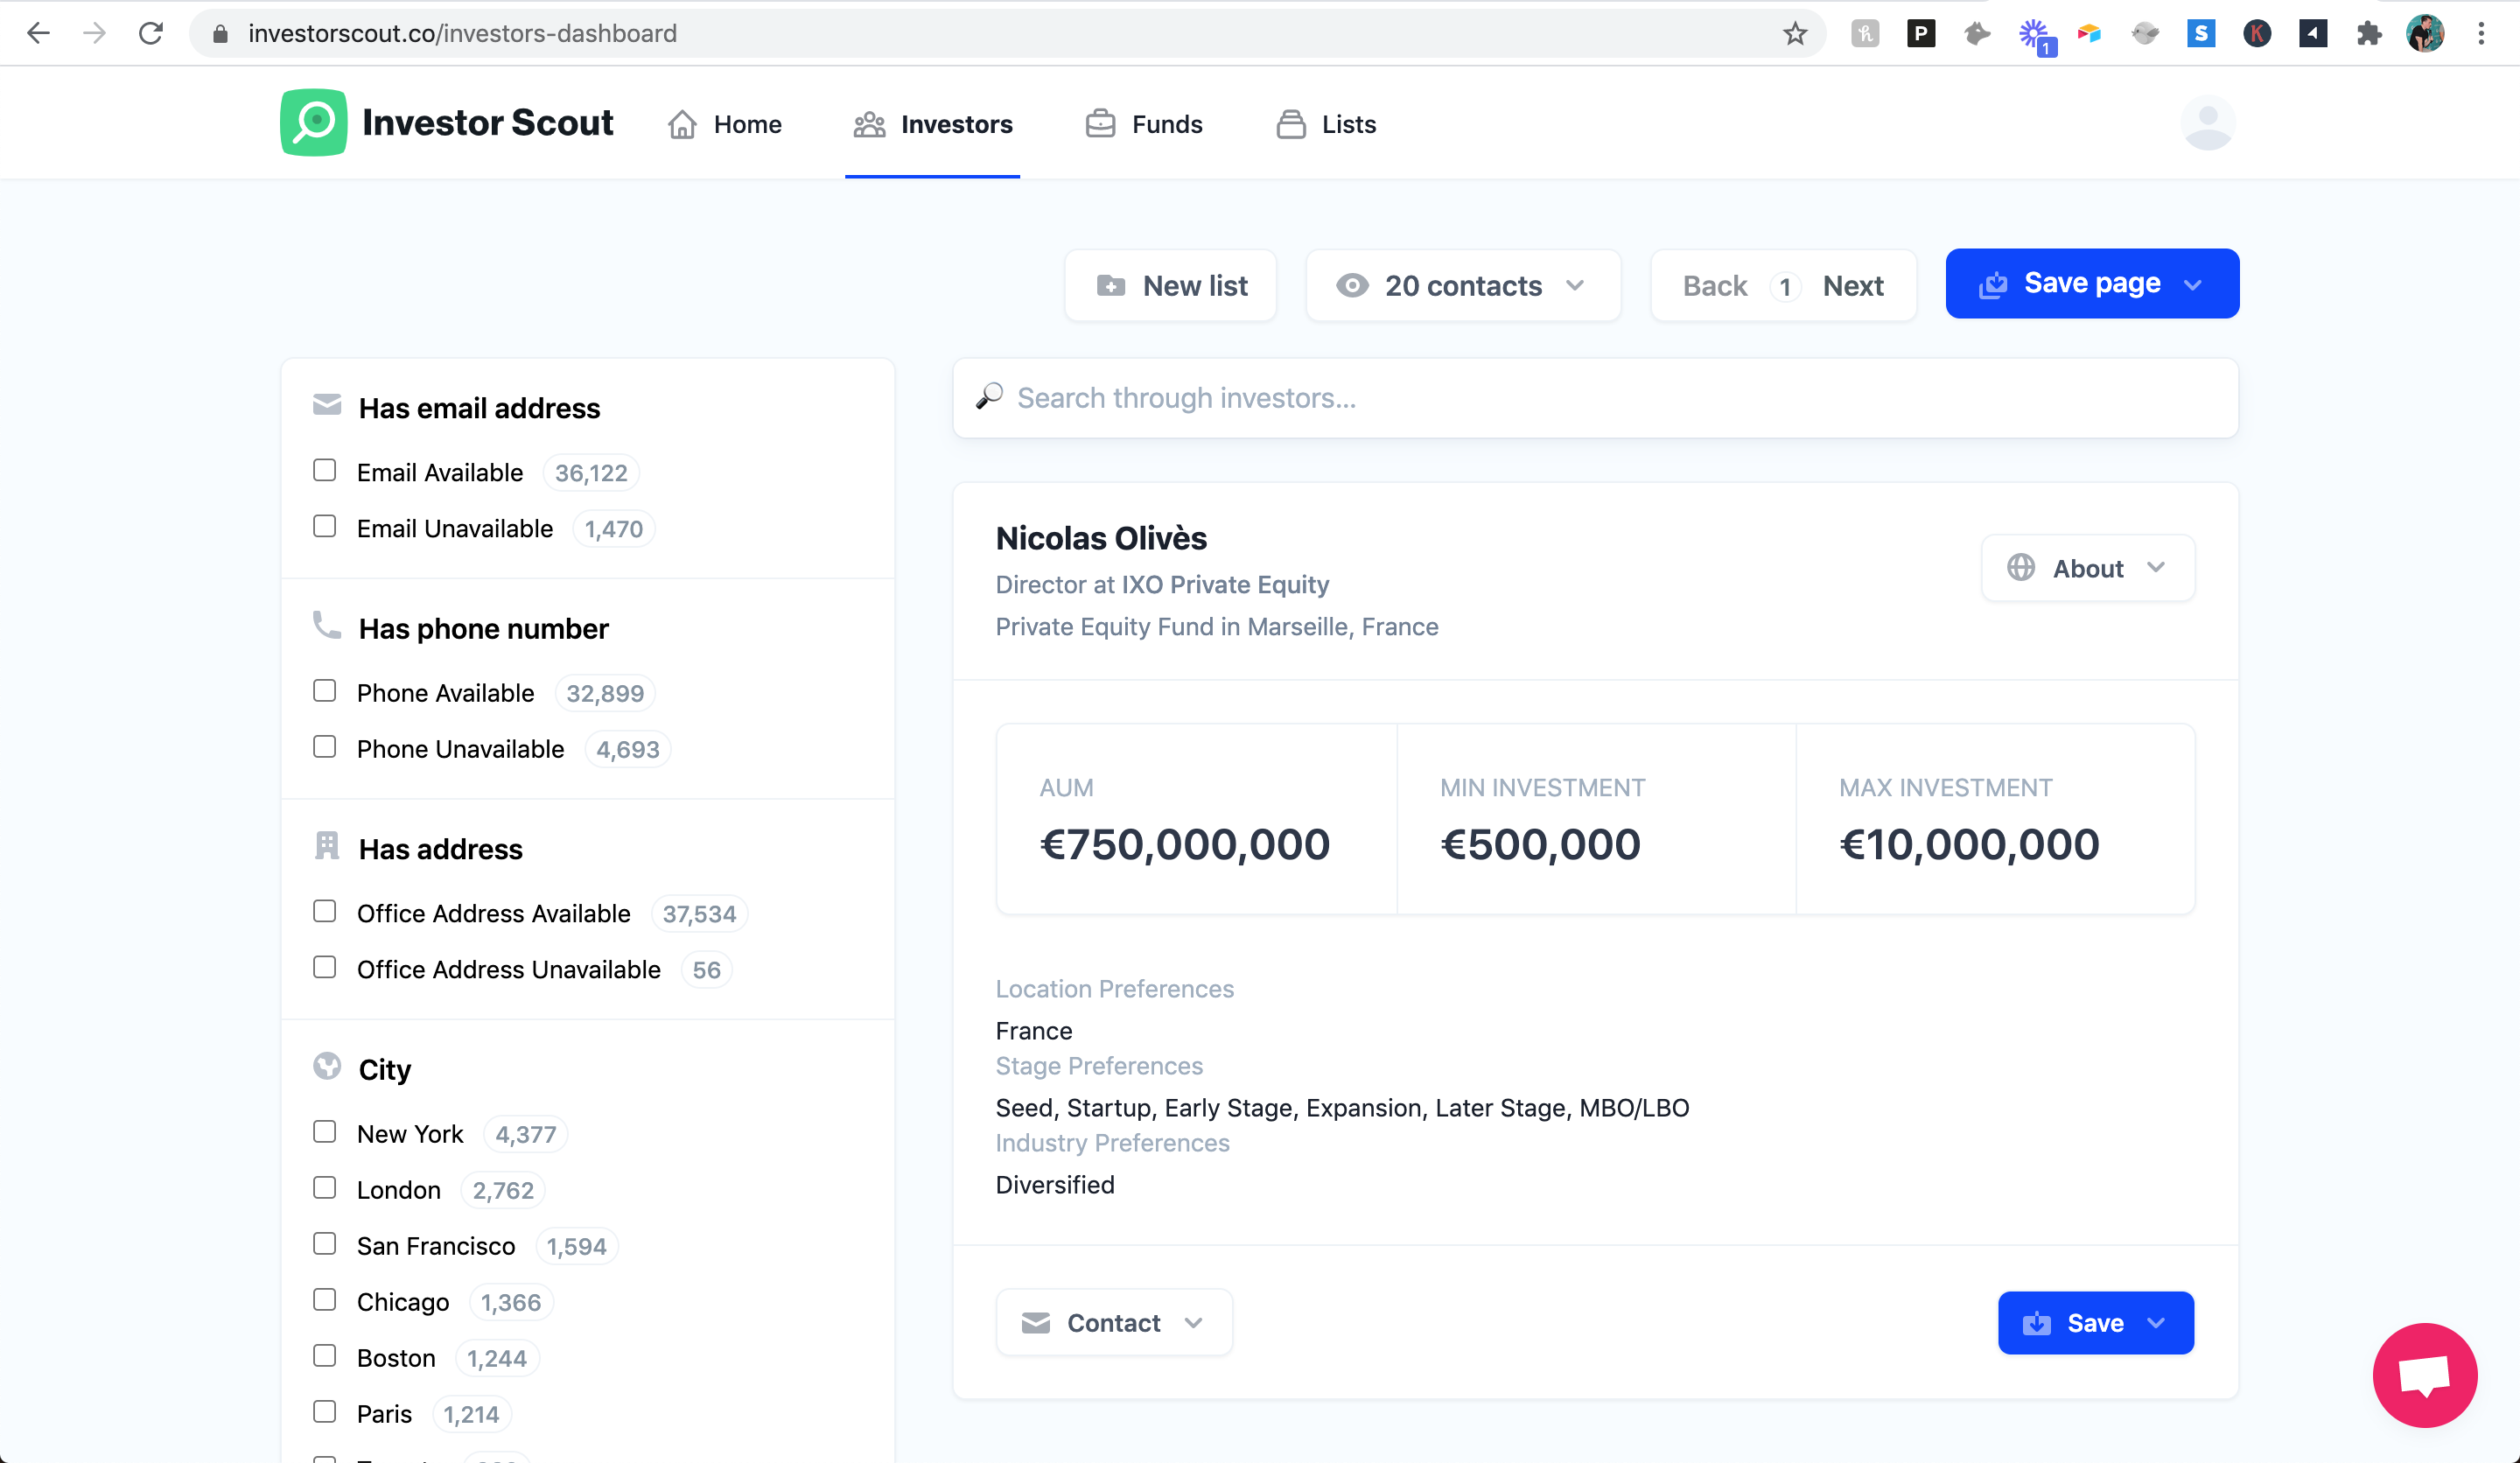
Task: Expand the Contact dropdown
Action: (1113, 1323)
